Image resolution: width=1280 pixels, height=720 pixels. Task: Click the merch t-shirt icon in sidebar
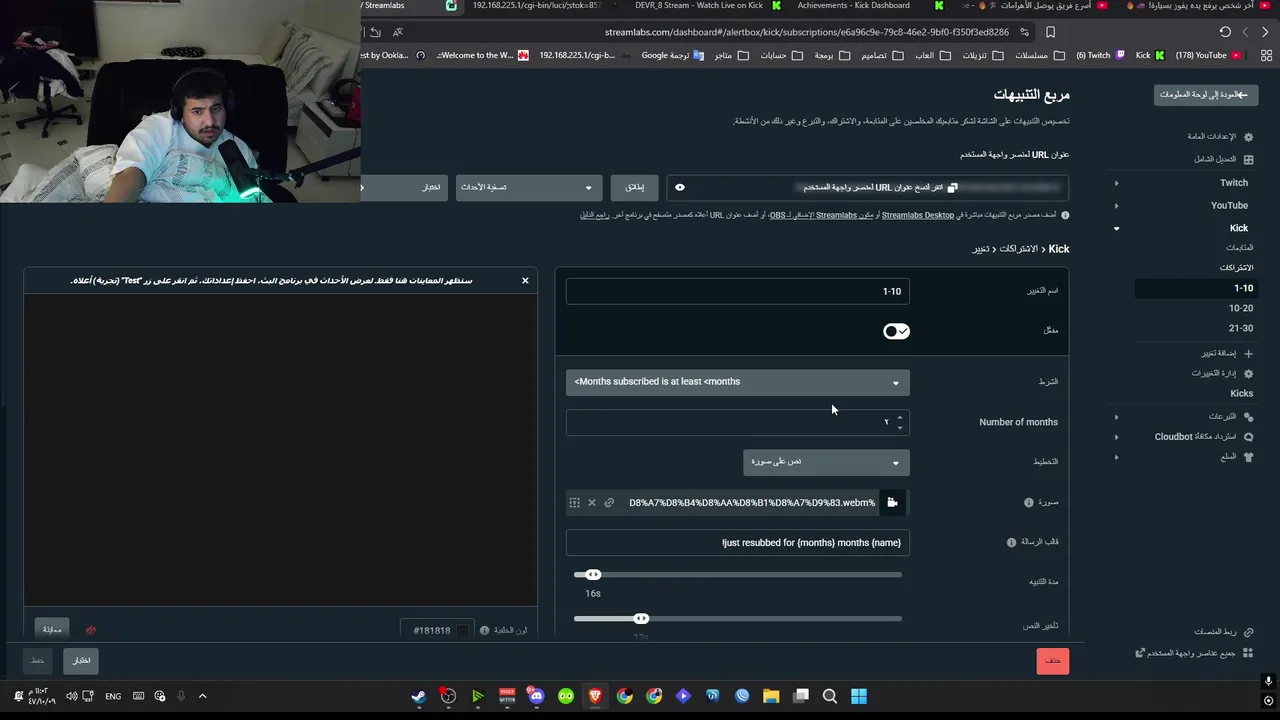point(1248,457)
